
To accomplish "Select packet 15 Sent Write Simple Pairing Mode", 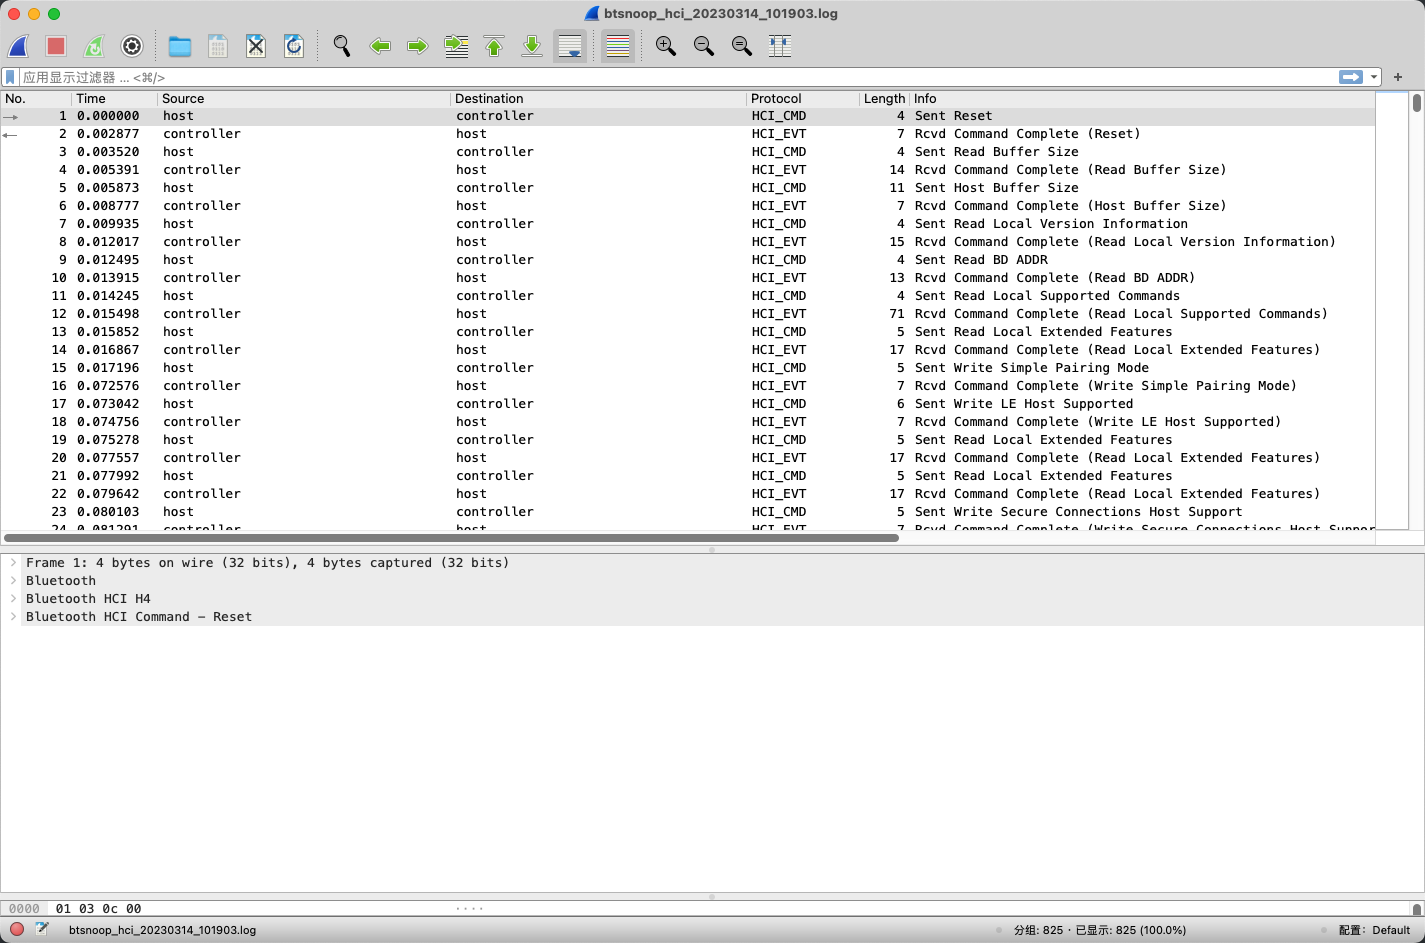I will tap(688, 368).
